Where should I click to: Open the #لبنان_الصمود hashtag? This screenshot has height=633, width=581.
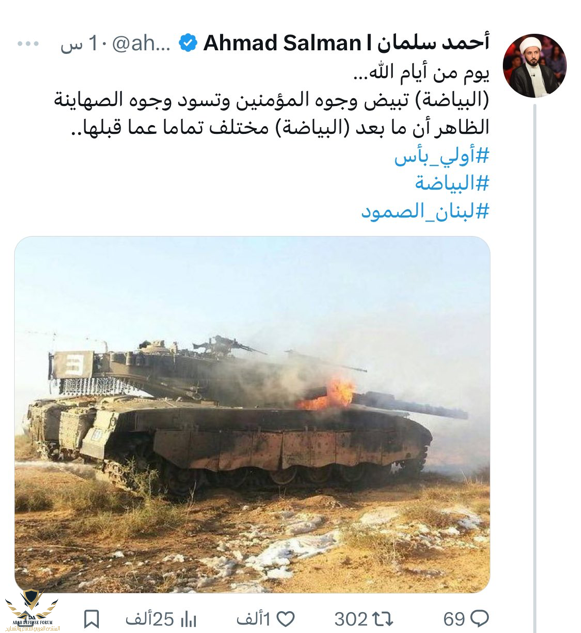coord(425,211)
